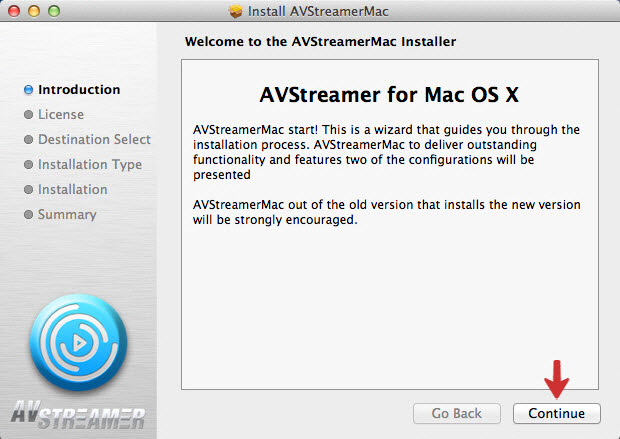Click the welcome text paragraph area
This screenshot has height=439, width=620.
tap(387, 174)
